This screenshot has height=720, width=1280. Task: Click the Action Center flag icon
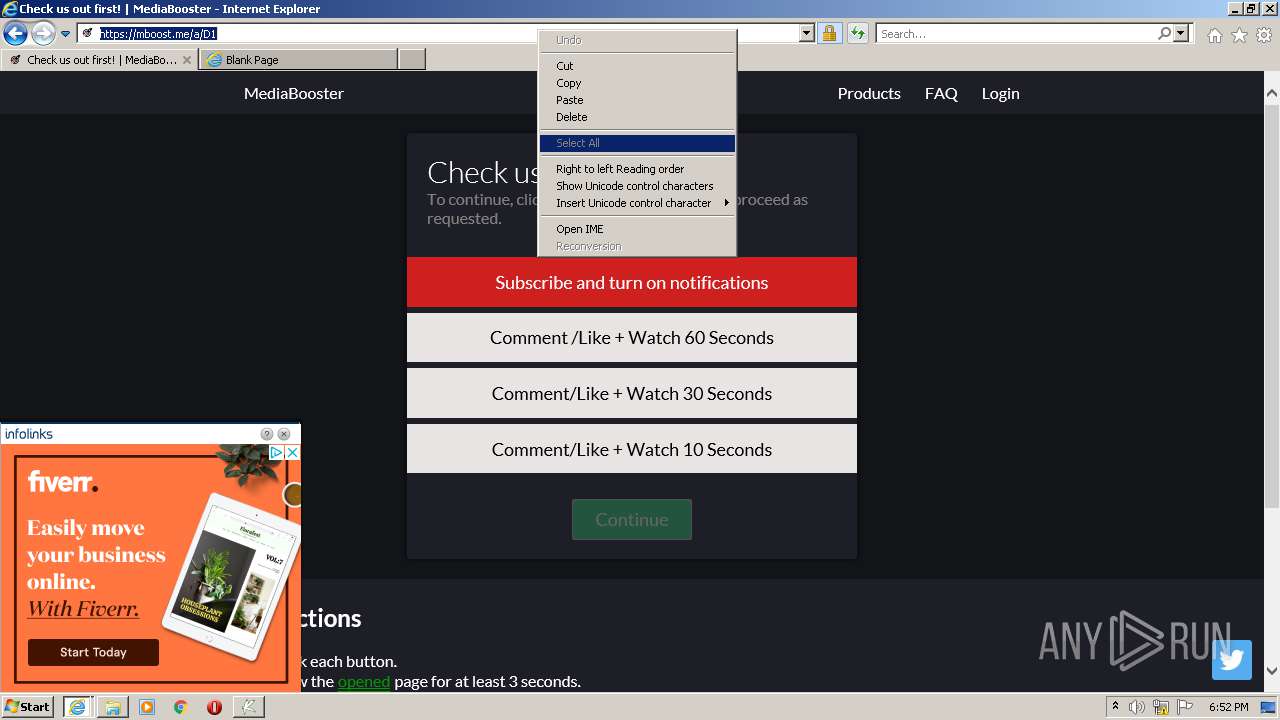[x=1185, y=707]
